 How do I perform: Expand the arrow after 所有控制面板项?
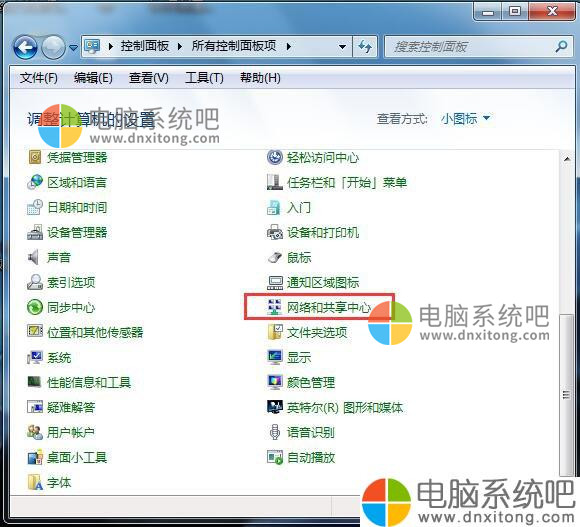pos(289,47)
